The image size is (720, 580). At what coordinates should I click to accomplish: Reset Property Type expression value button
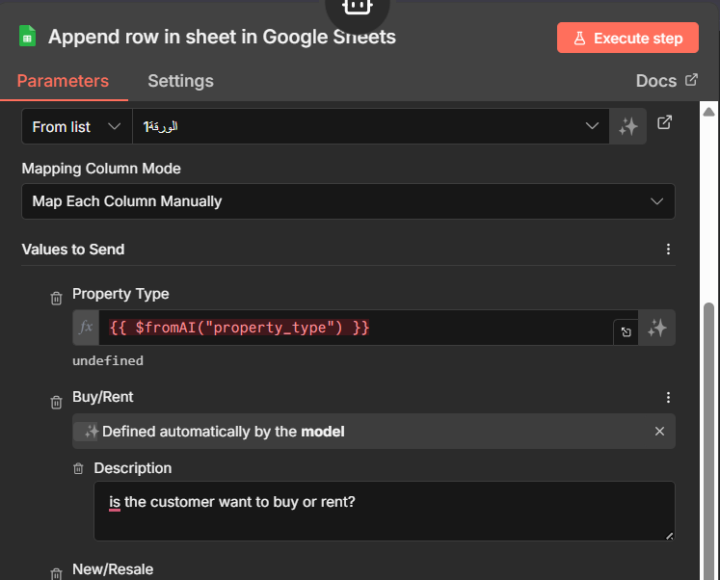[x=626, y=332]
